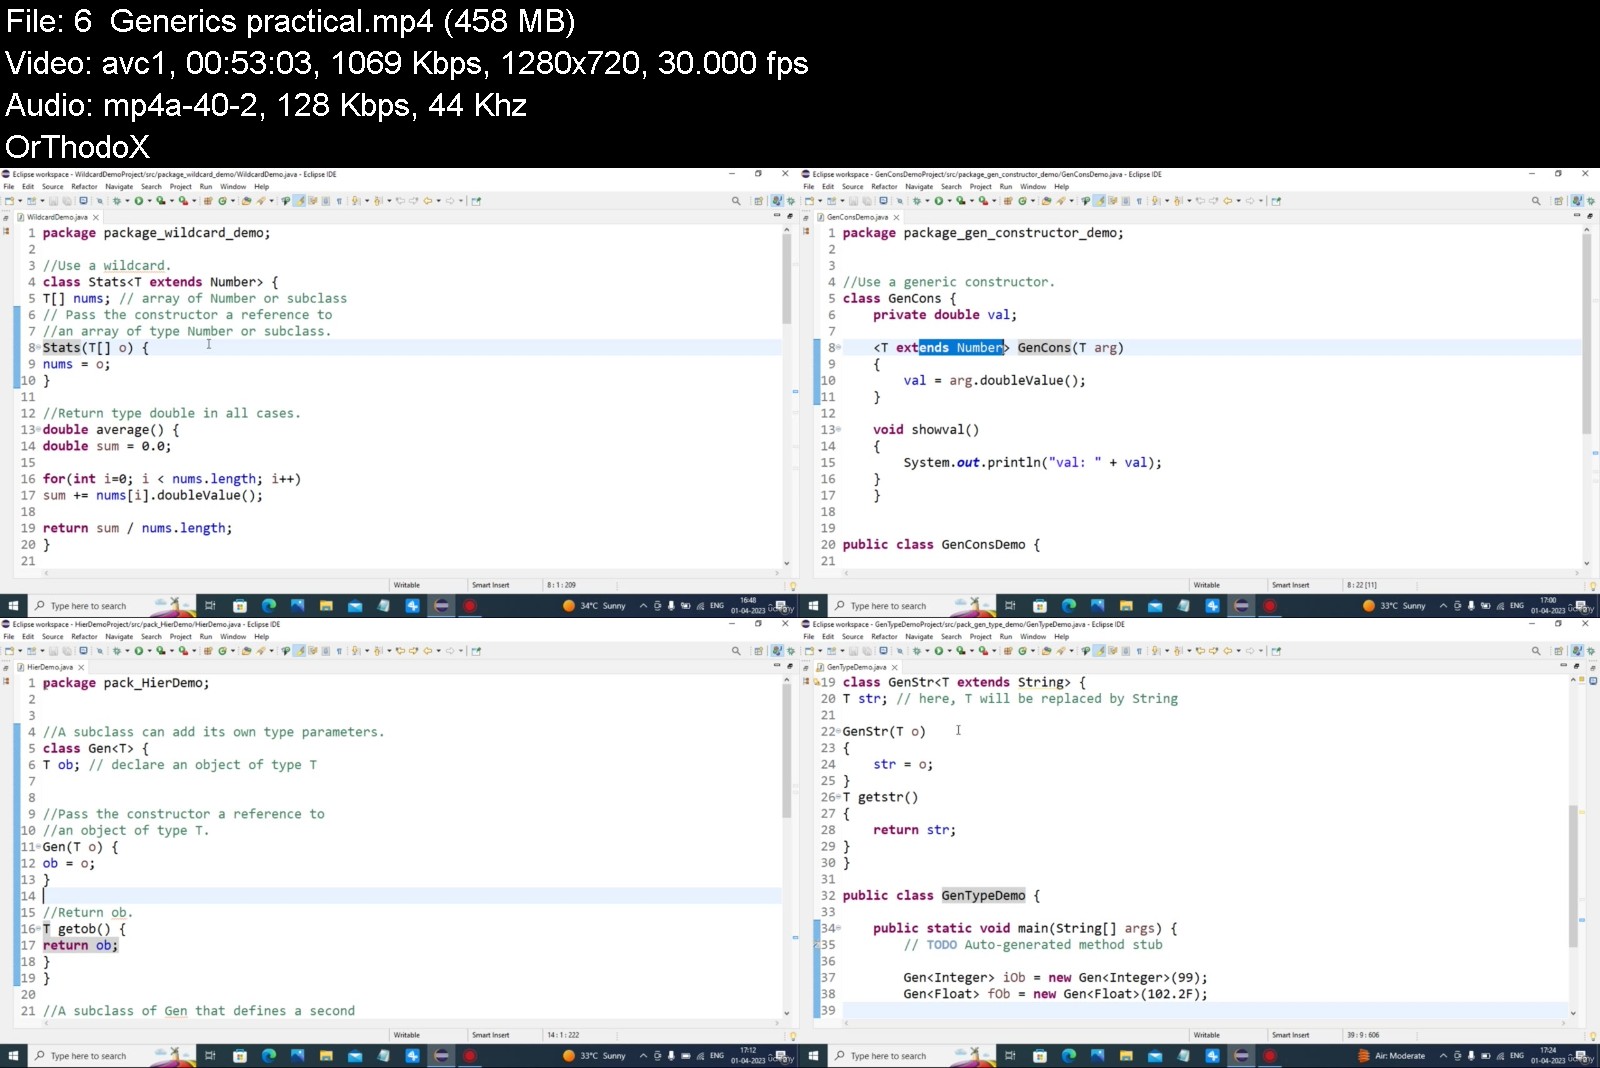Click Back navigation arrow in HierDemo toolbar
This screenshot has width=1600, height=1068.
click(427, 650)
